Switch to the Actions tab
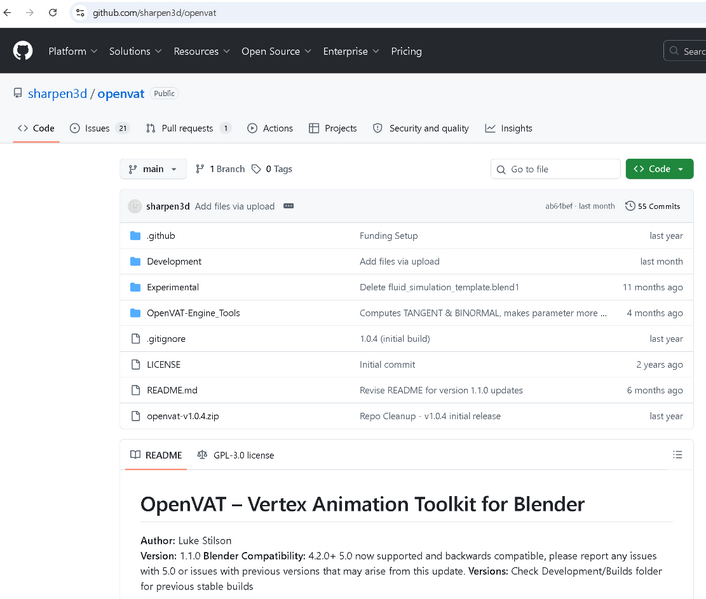 (x=270, y=128)
